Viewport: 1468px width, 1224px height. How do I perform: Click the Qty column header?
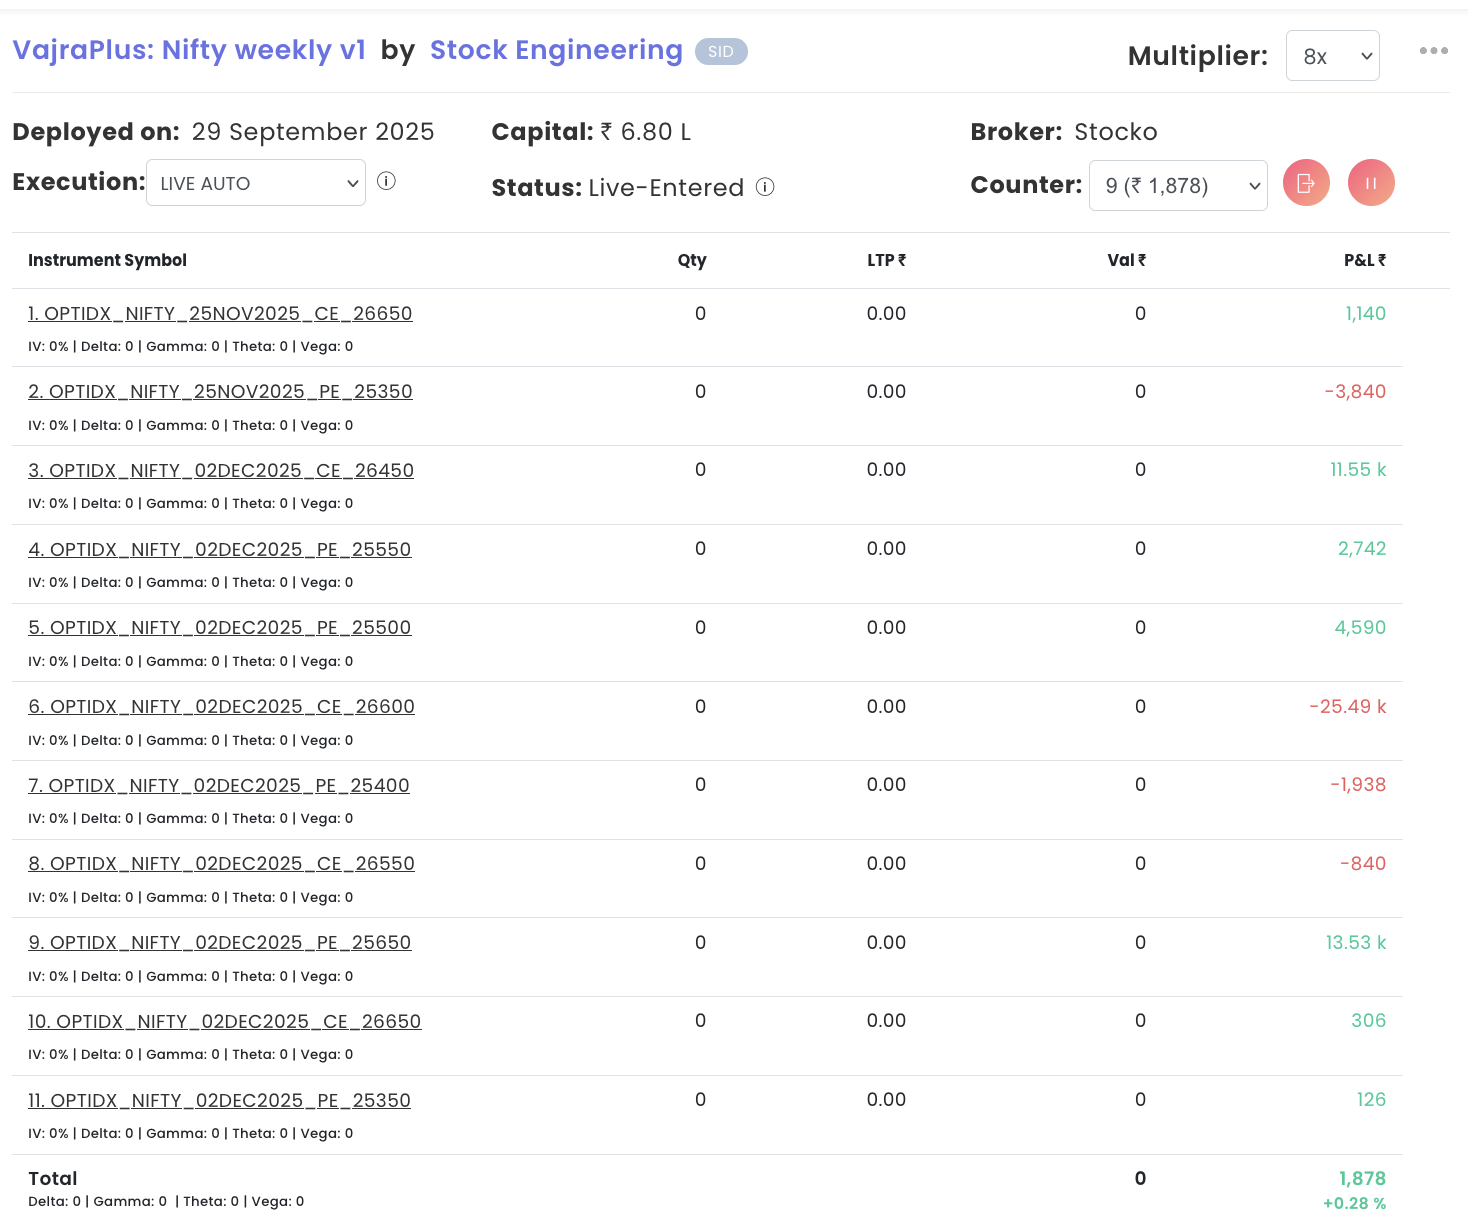tap(692, 260)
